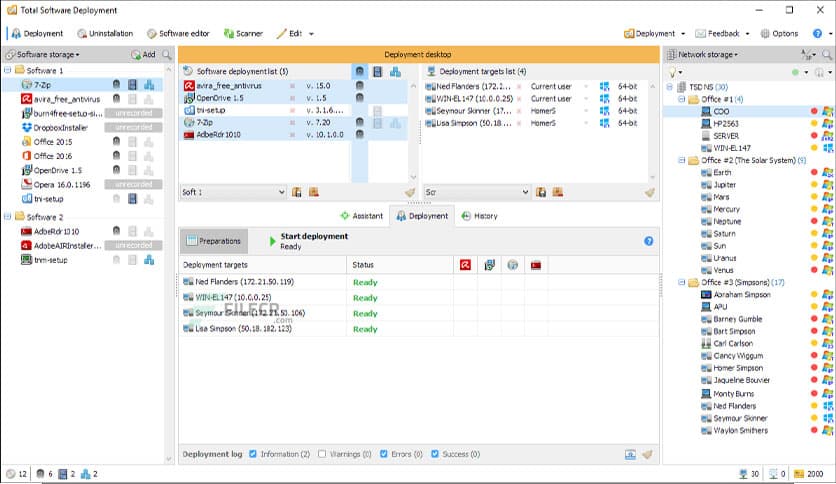This screenshot has height=484, width=836.
Task: Switch to the Assistant tab
Action: [361, 216]
